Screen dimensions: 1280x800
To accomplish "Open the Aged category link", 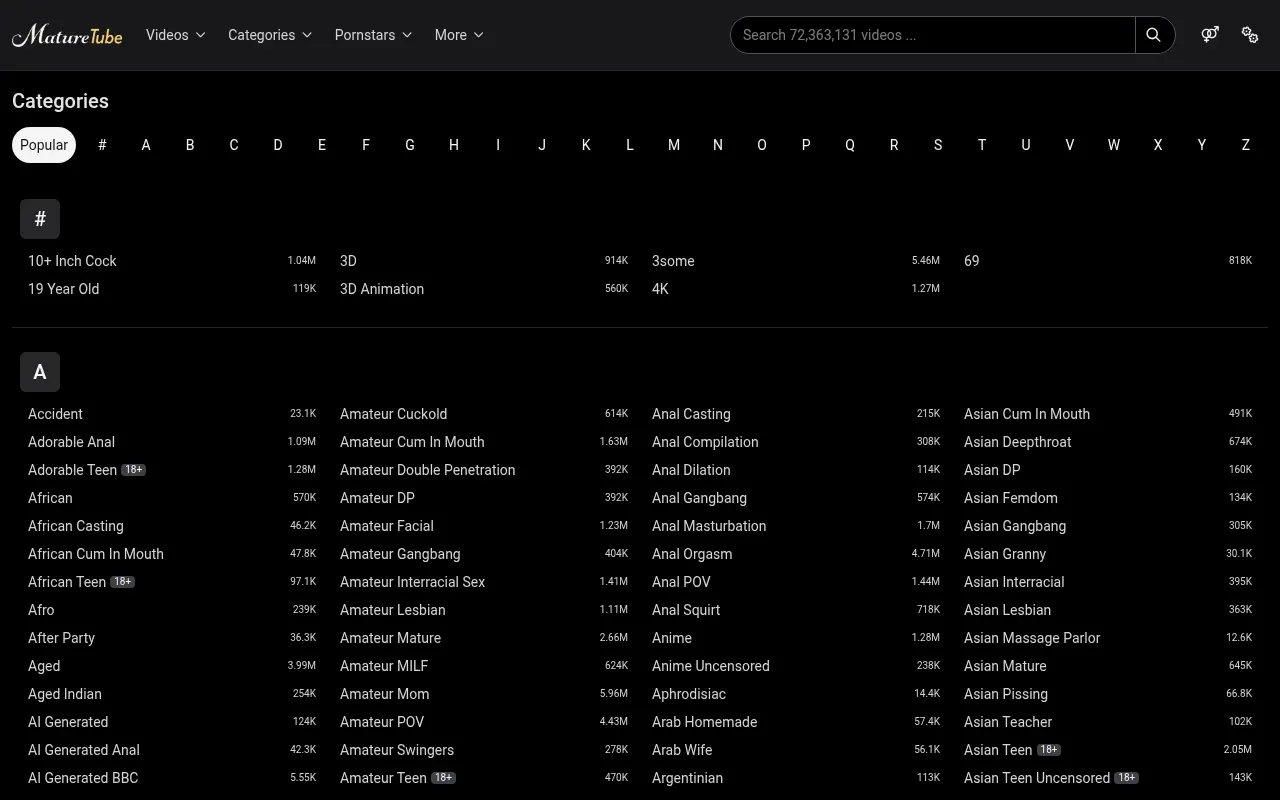I will (44, 666).
